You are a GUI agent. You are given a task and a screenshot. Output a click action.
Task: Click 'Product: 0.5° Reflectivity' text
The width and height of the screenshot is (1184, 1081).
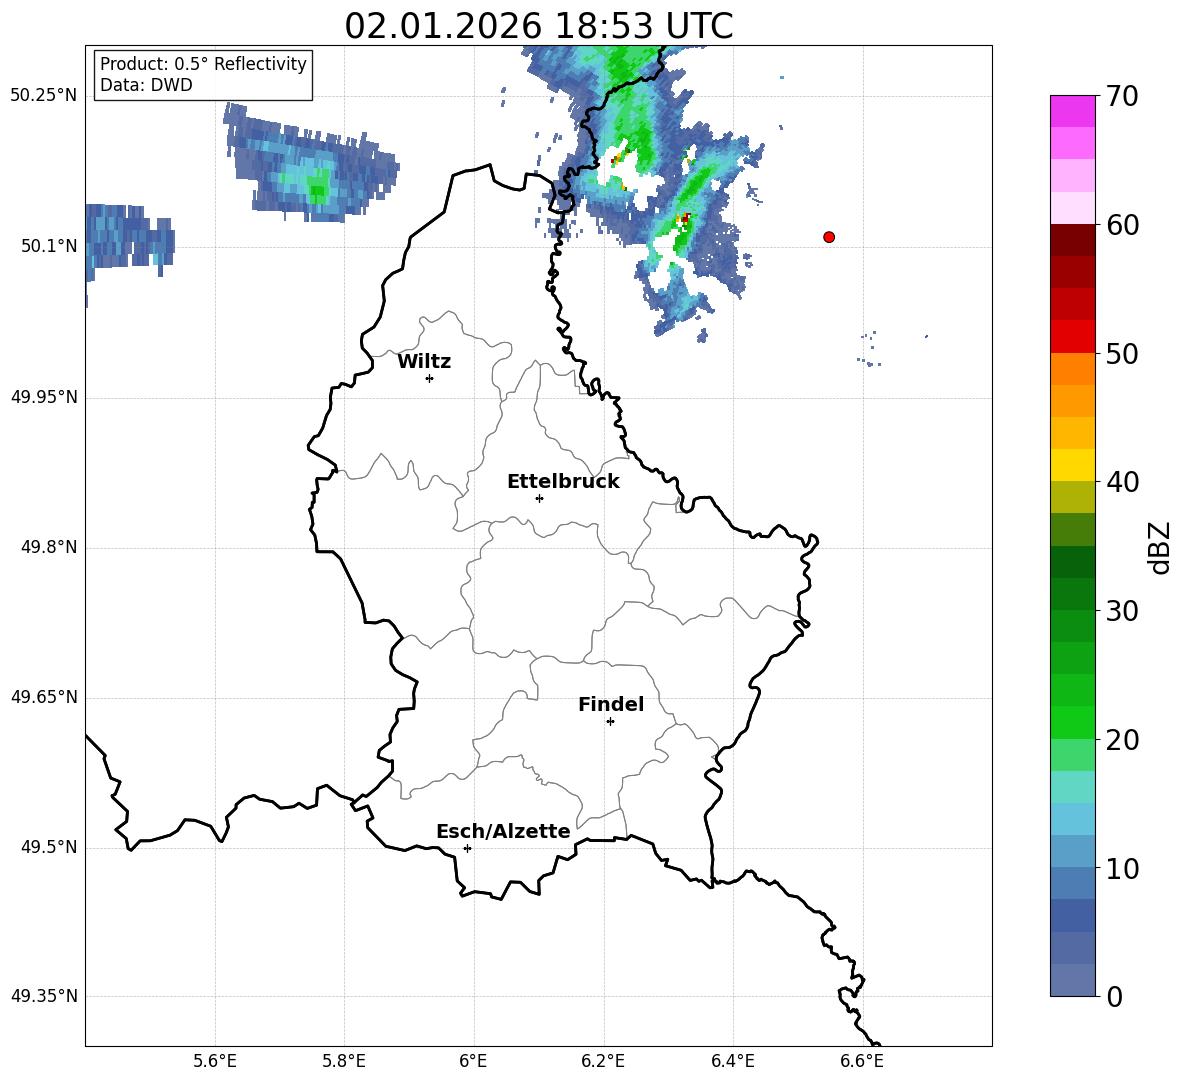click(203, 63)
